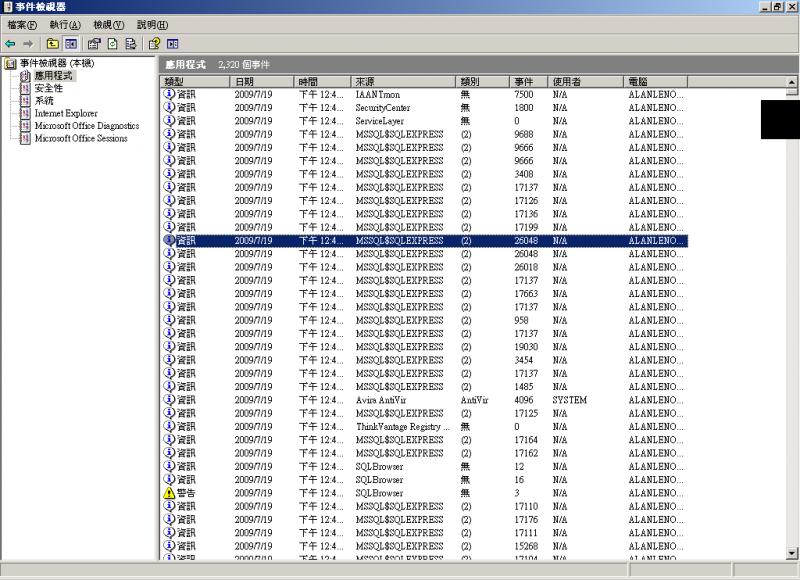
Task: Open Properties via toolbar icon
Action: click(93, 44)
